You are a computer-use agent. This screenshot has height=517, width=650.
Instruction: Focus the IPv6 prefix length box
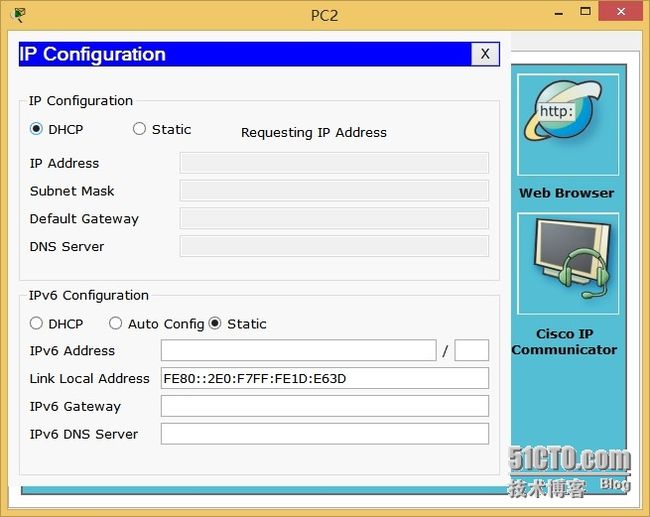click(471, 350)
